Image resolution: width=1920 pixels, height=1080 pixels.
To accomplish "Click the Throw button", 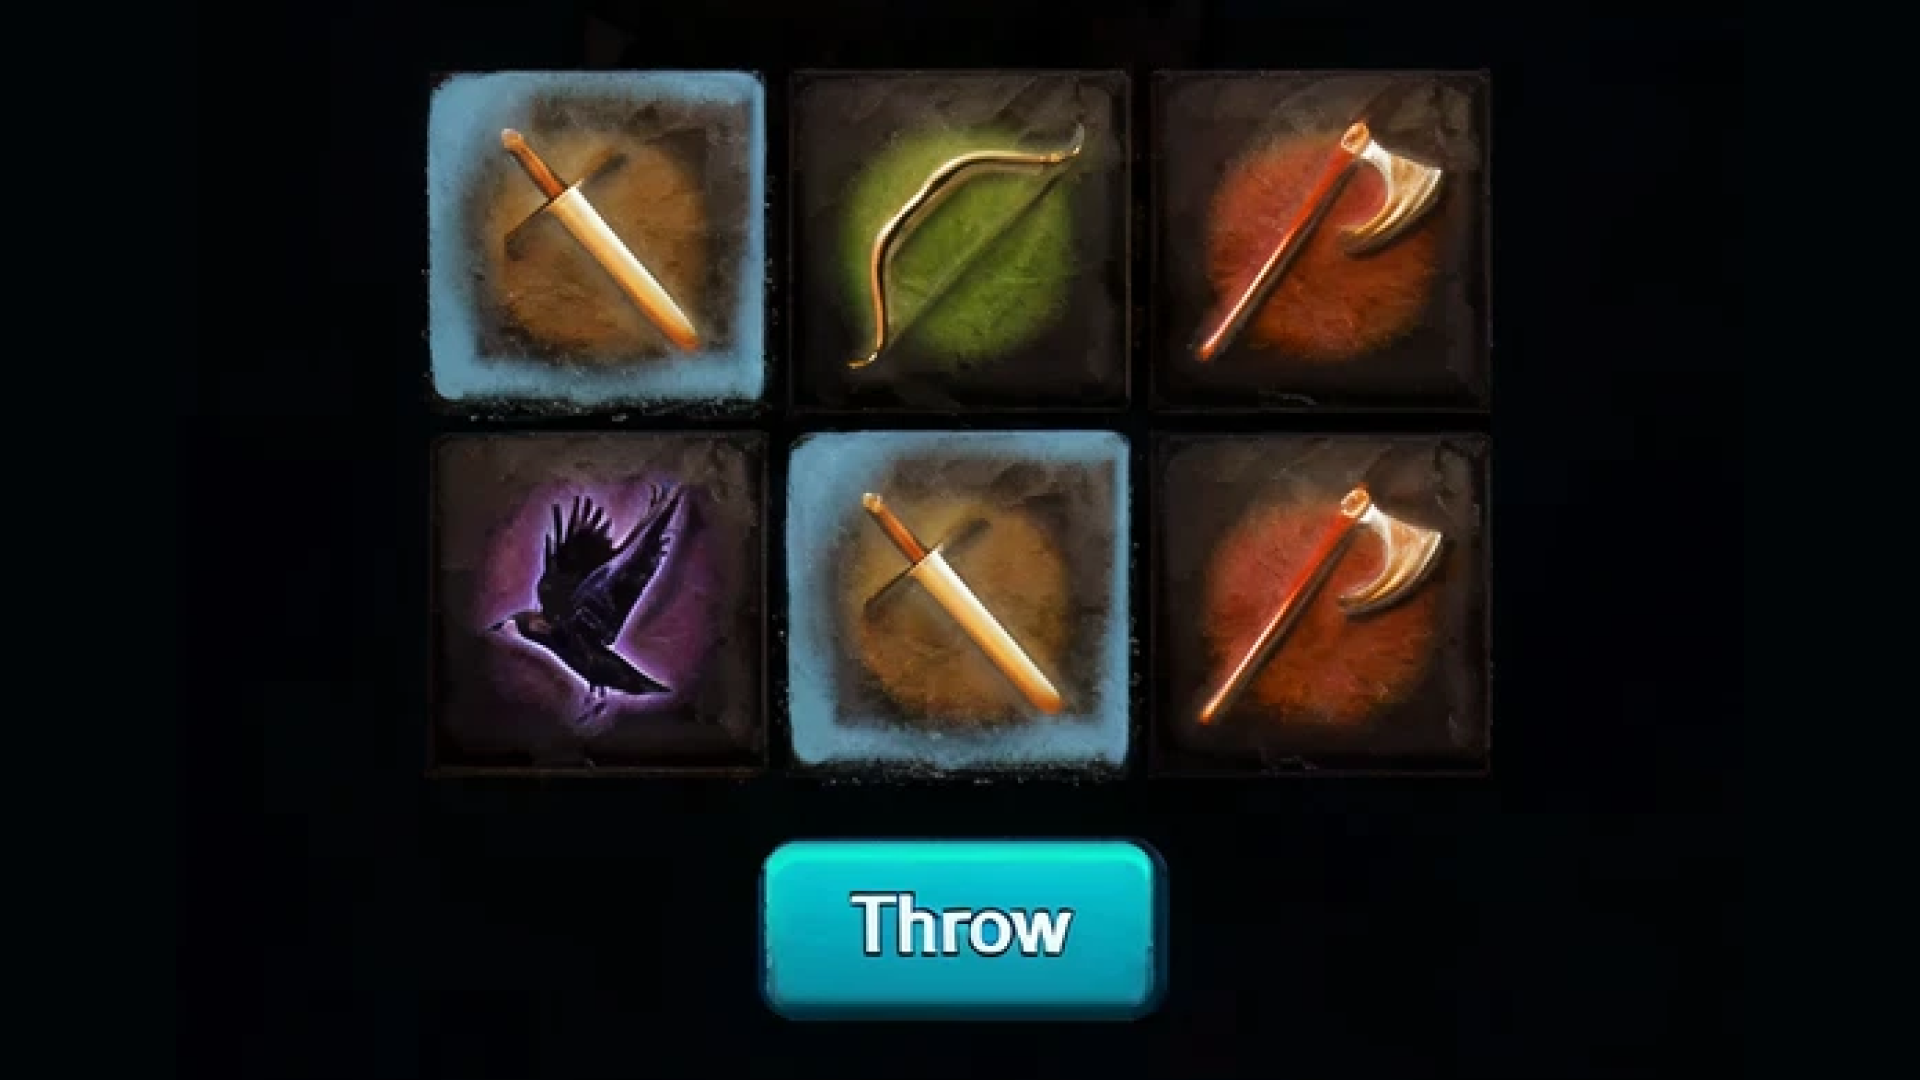I will (960, 927).
